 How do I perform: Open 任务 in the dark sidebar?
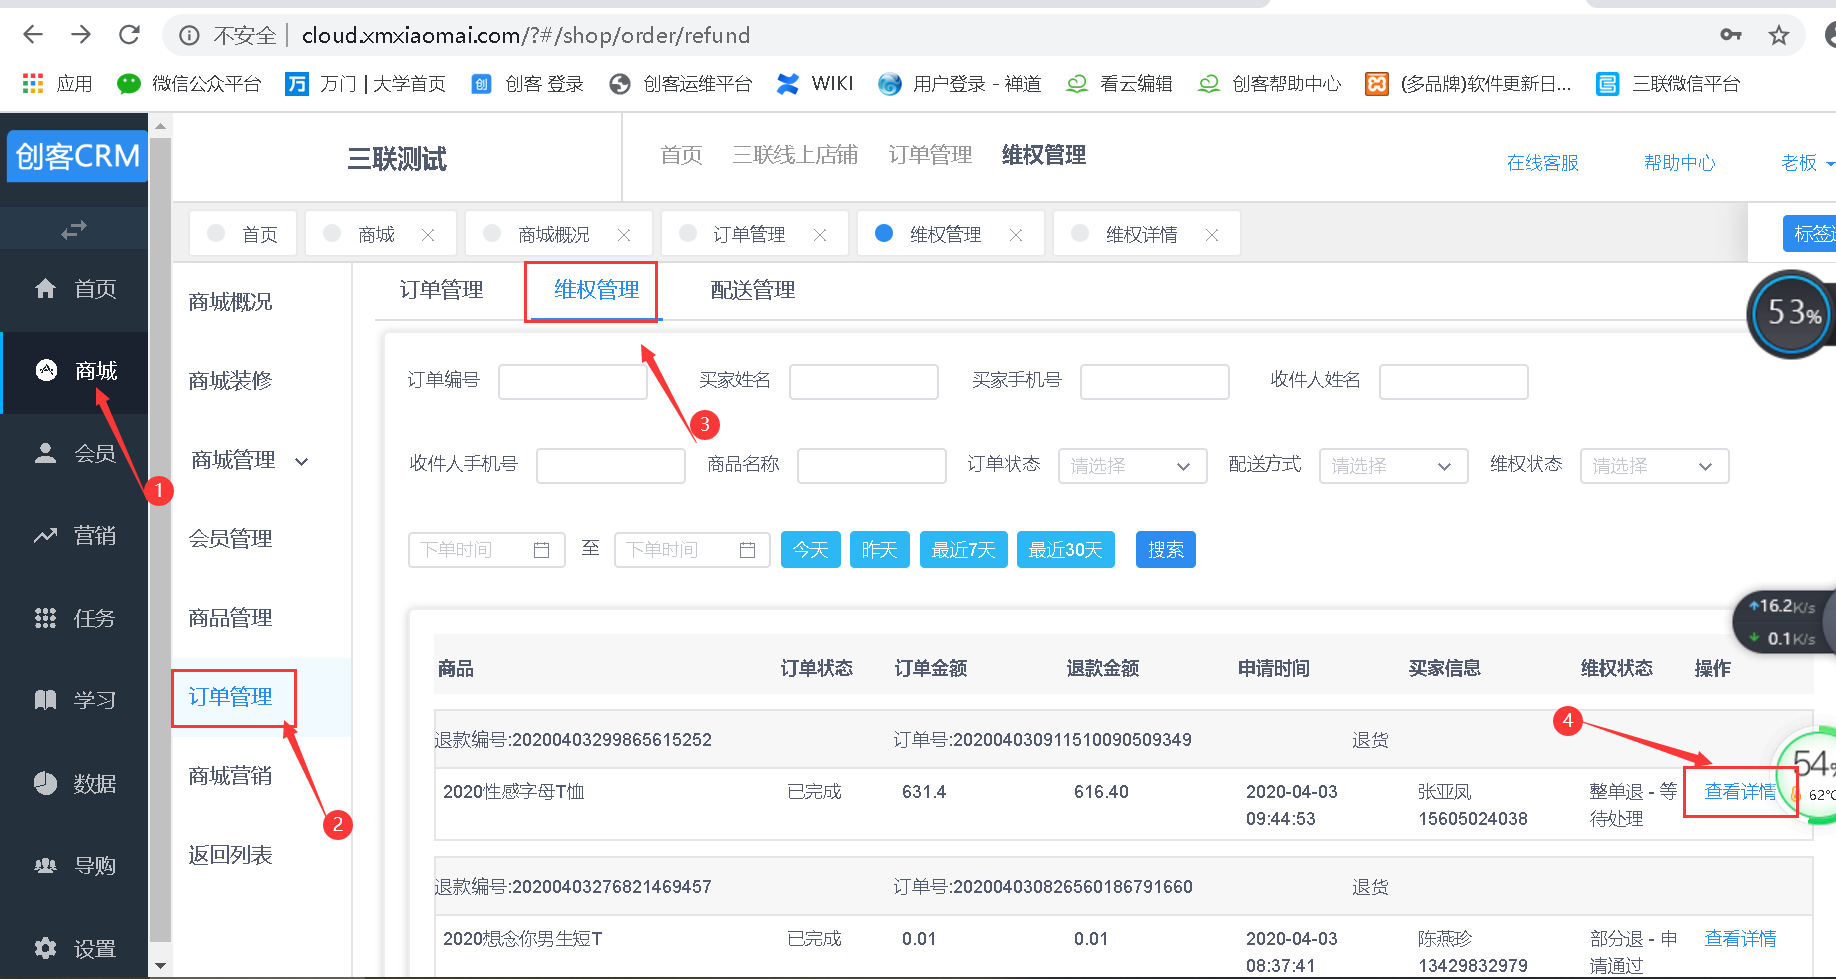pyautogui.click(x=74, y=618)
